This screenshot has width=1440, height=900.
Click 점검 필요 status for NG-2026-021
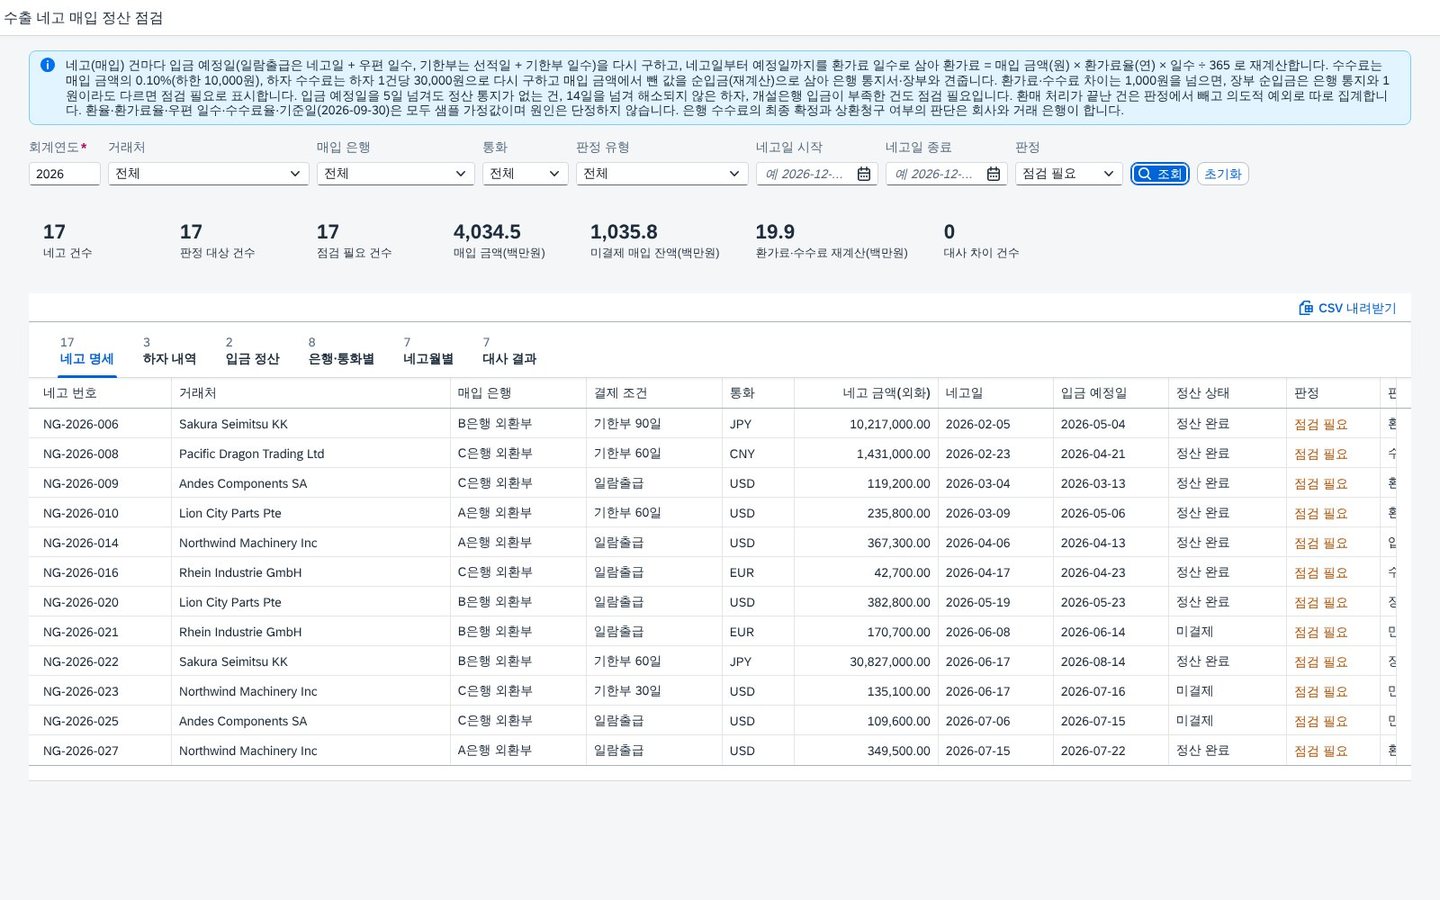coord(1321,632)
